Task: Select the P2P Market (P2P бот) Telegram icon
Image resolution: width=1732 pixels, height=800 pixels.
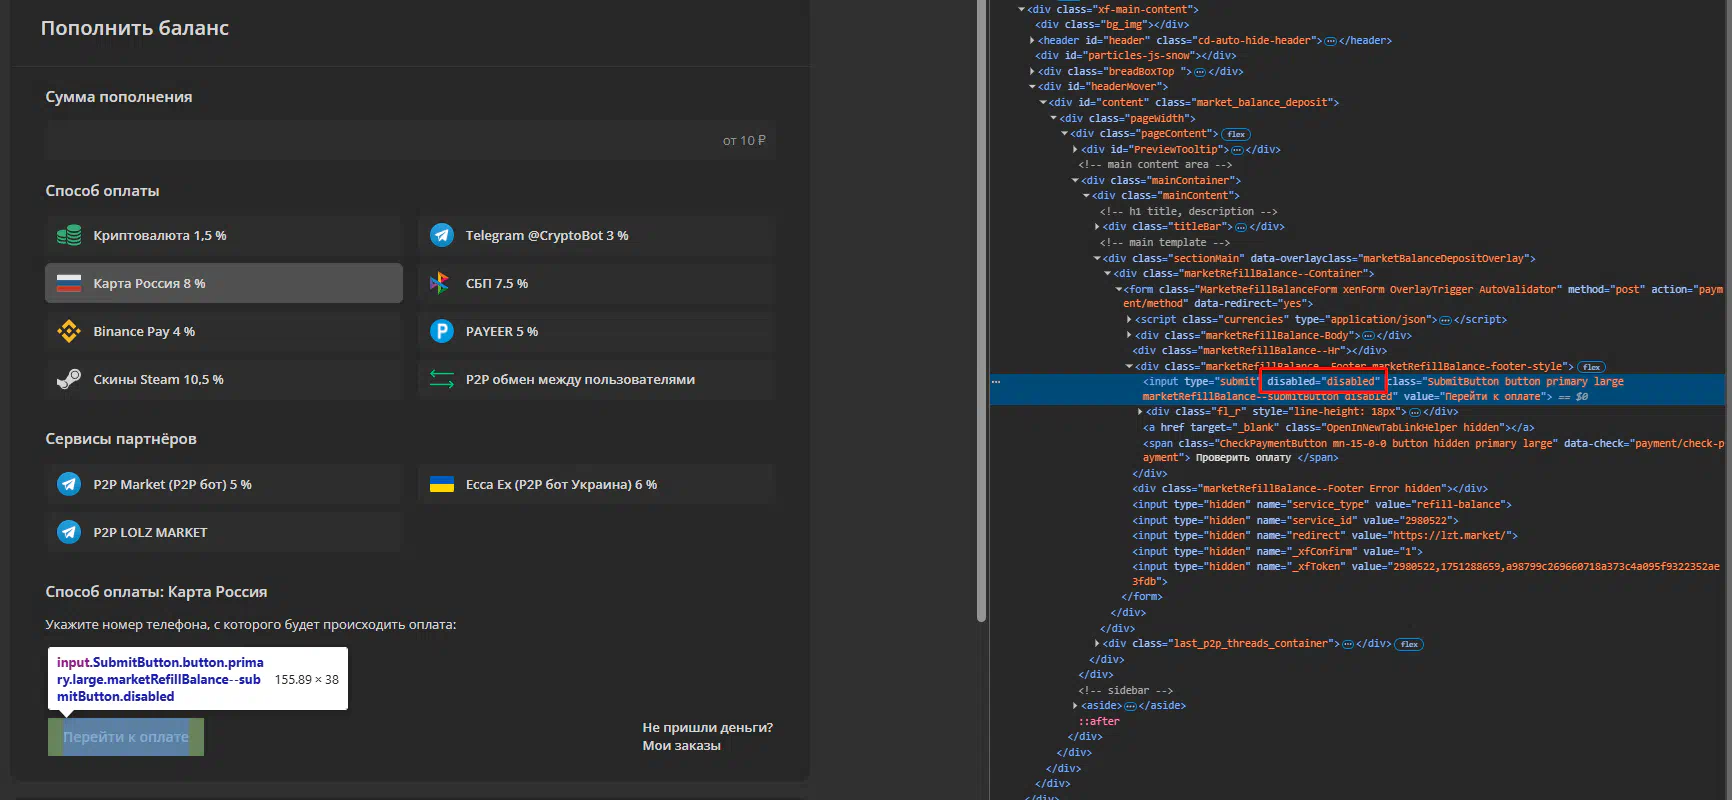Action: click(x=69, y=484)
